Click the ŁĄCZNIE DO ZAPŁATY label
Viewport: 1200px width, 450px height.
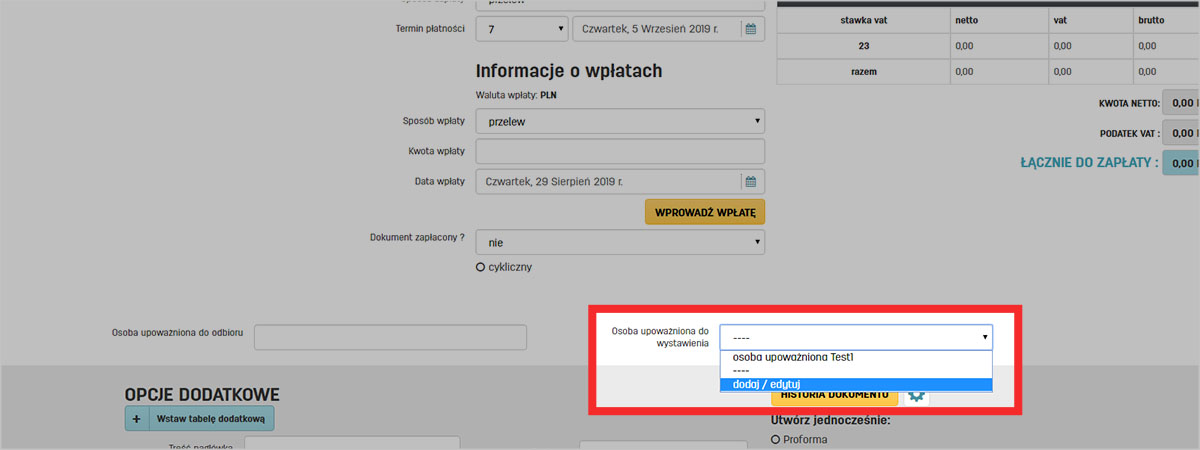pyautogui.click(x=1089, y=162)
